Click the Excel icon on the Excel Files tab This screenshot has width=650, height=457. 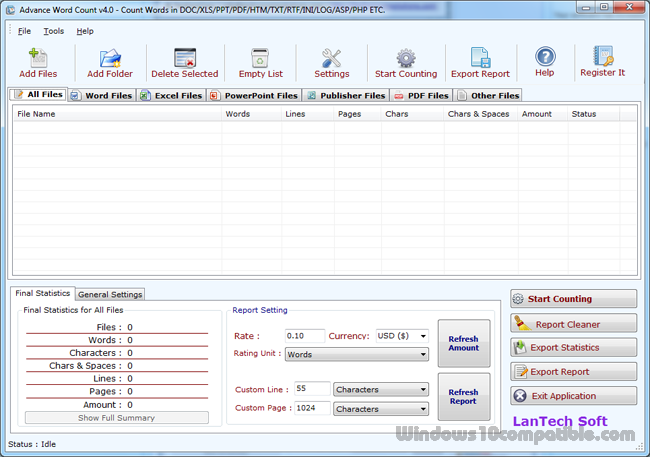pos(145,96)
